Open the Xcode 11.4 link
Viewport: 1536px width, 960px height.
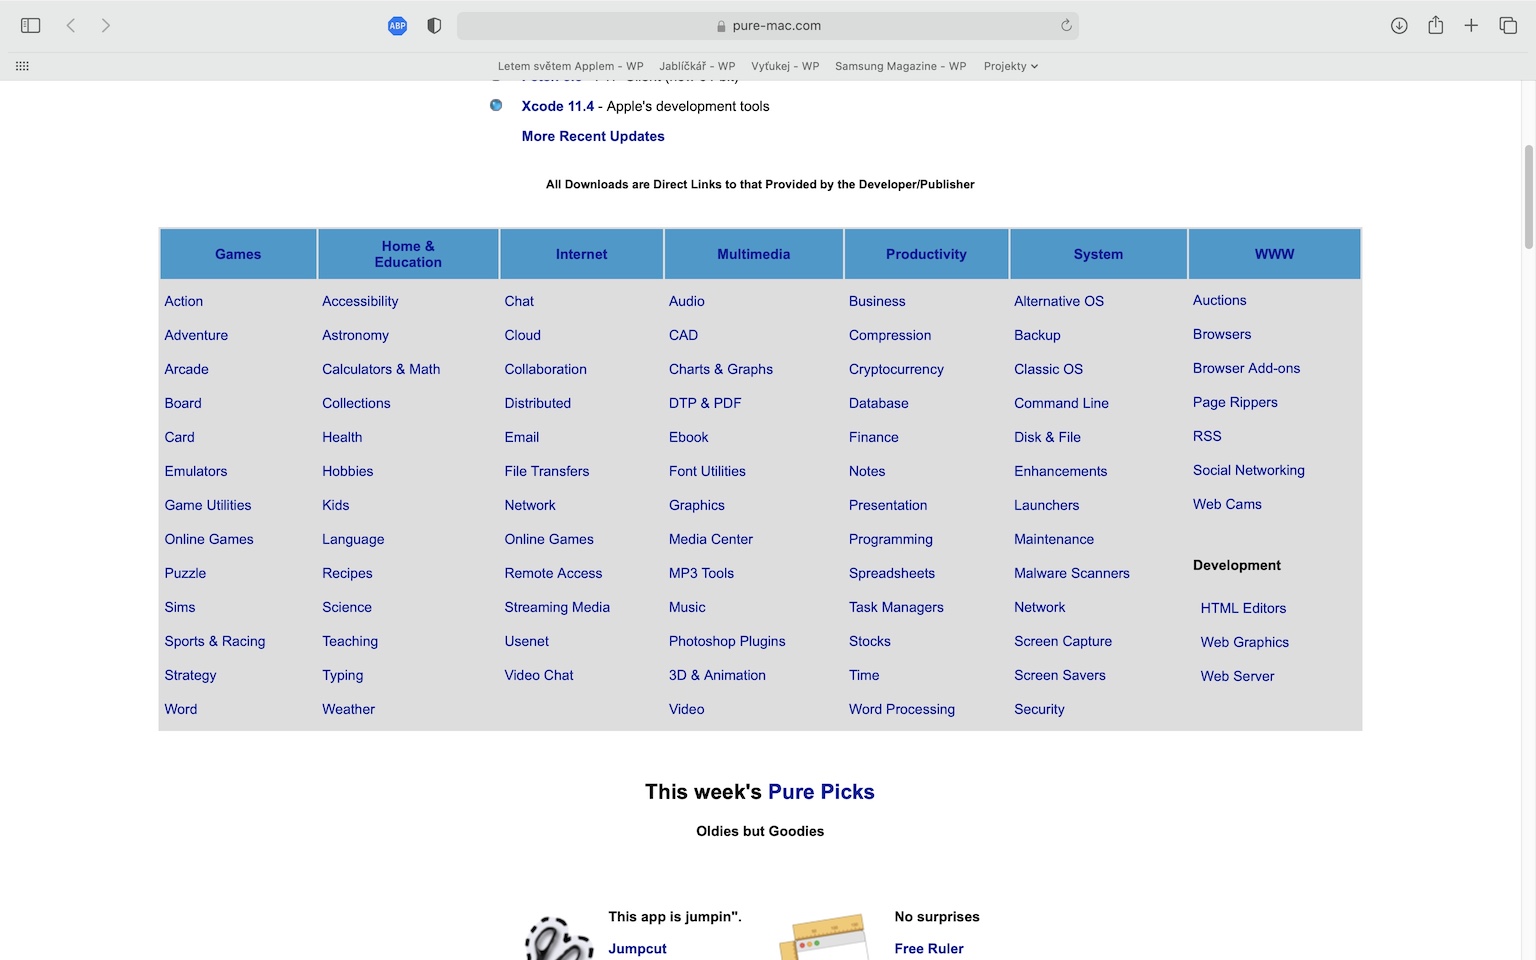pyautogui.click(x=557, y=106)
